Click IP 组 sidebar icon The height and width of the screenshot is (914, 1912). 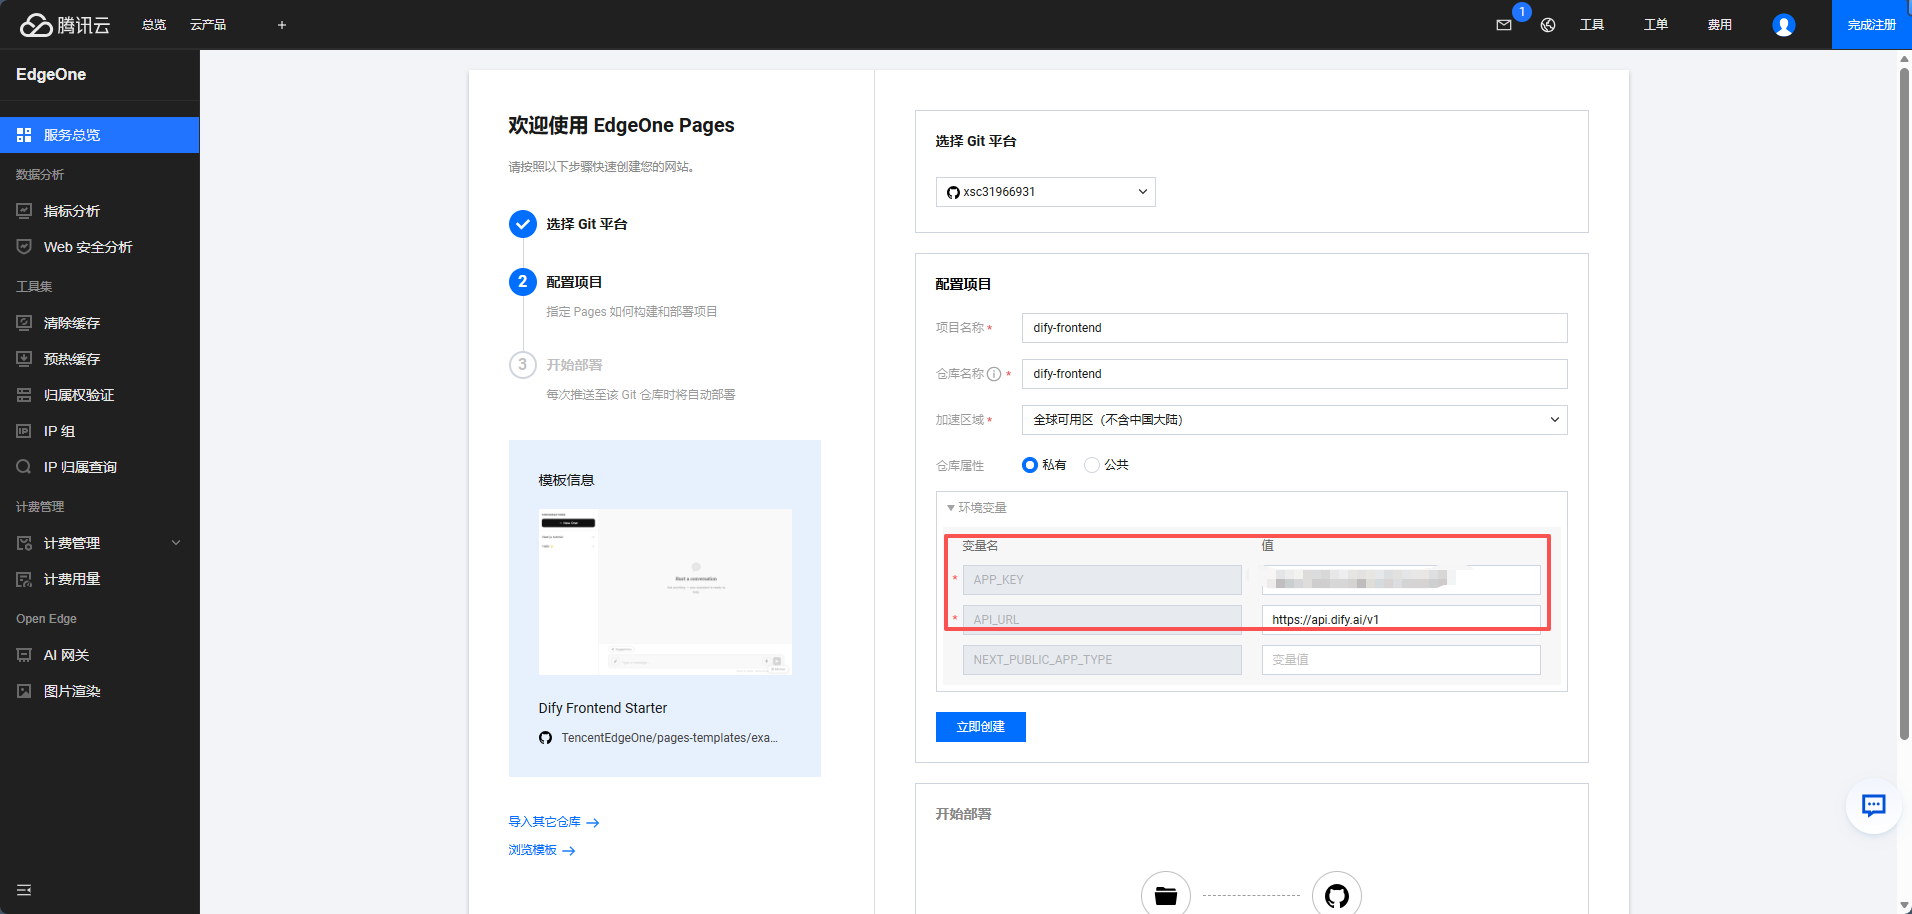click(24, 431)
